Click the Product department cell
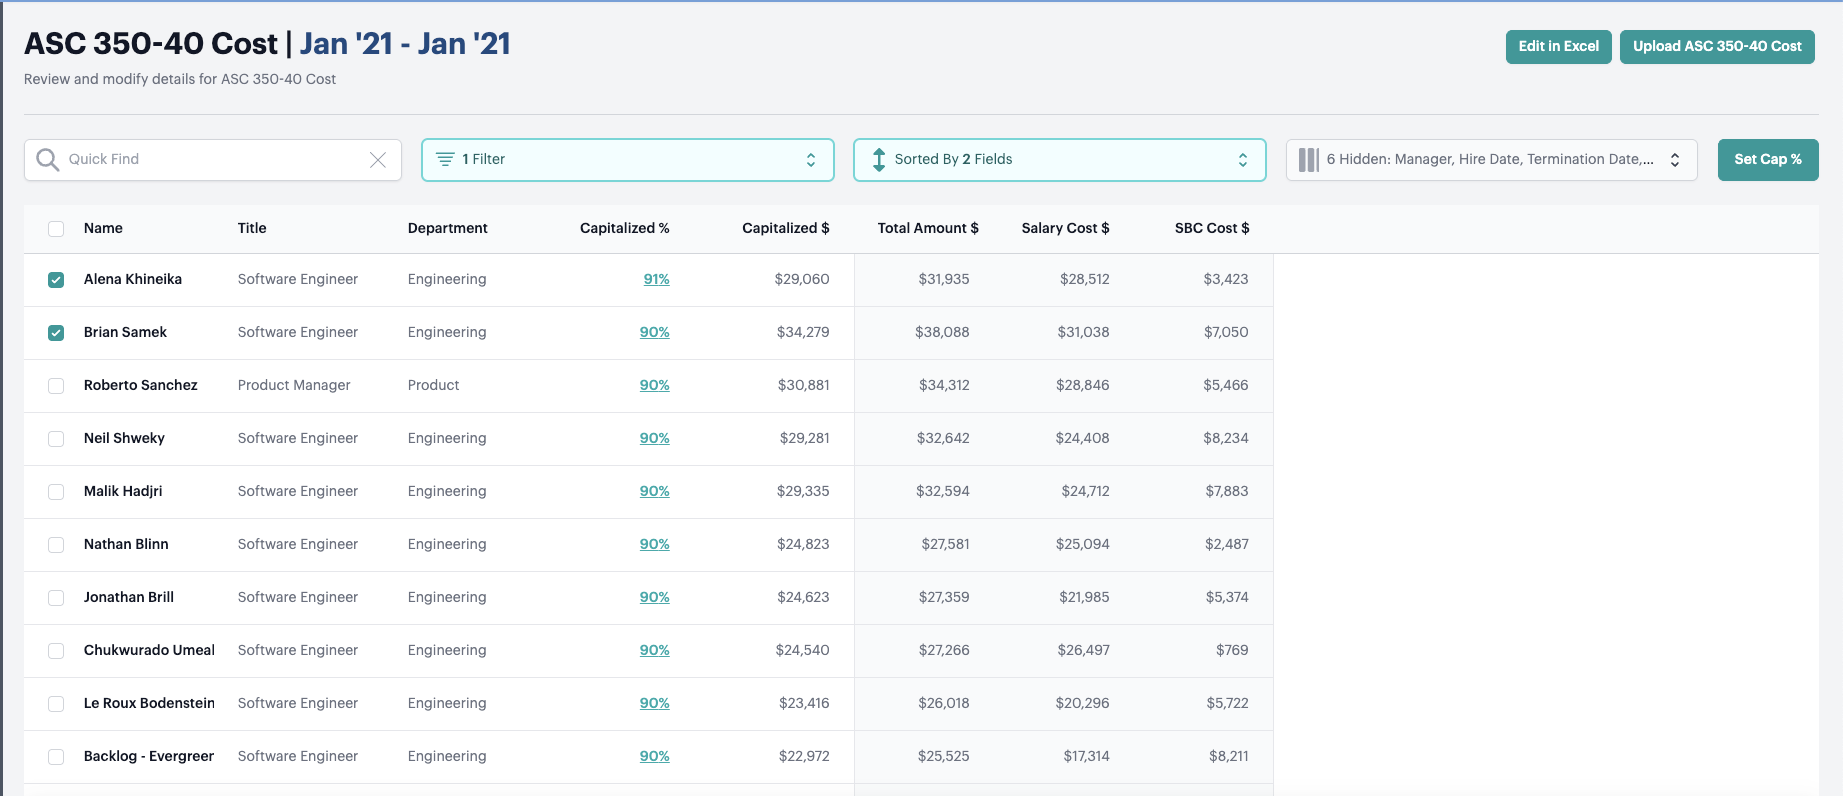 (x=433, y=385)
